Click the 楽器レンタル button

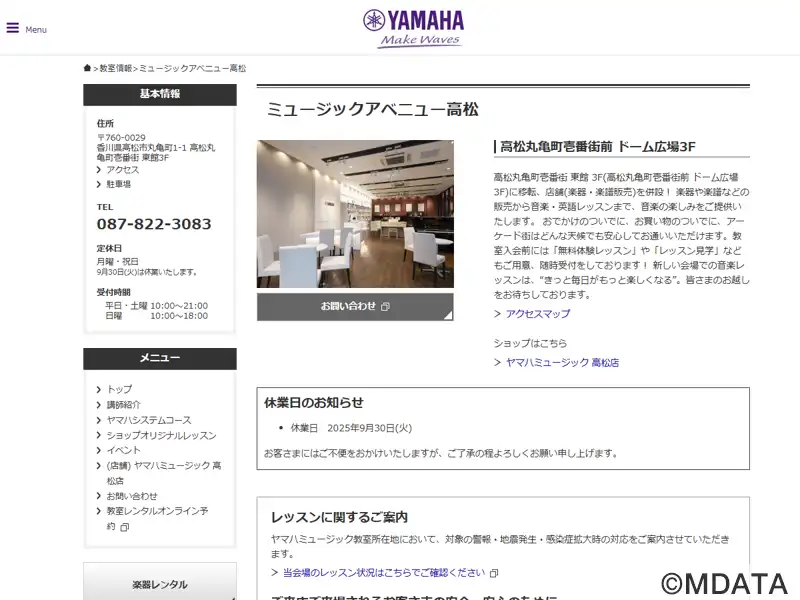[x=160, y=584]
